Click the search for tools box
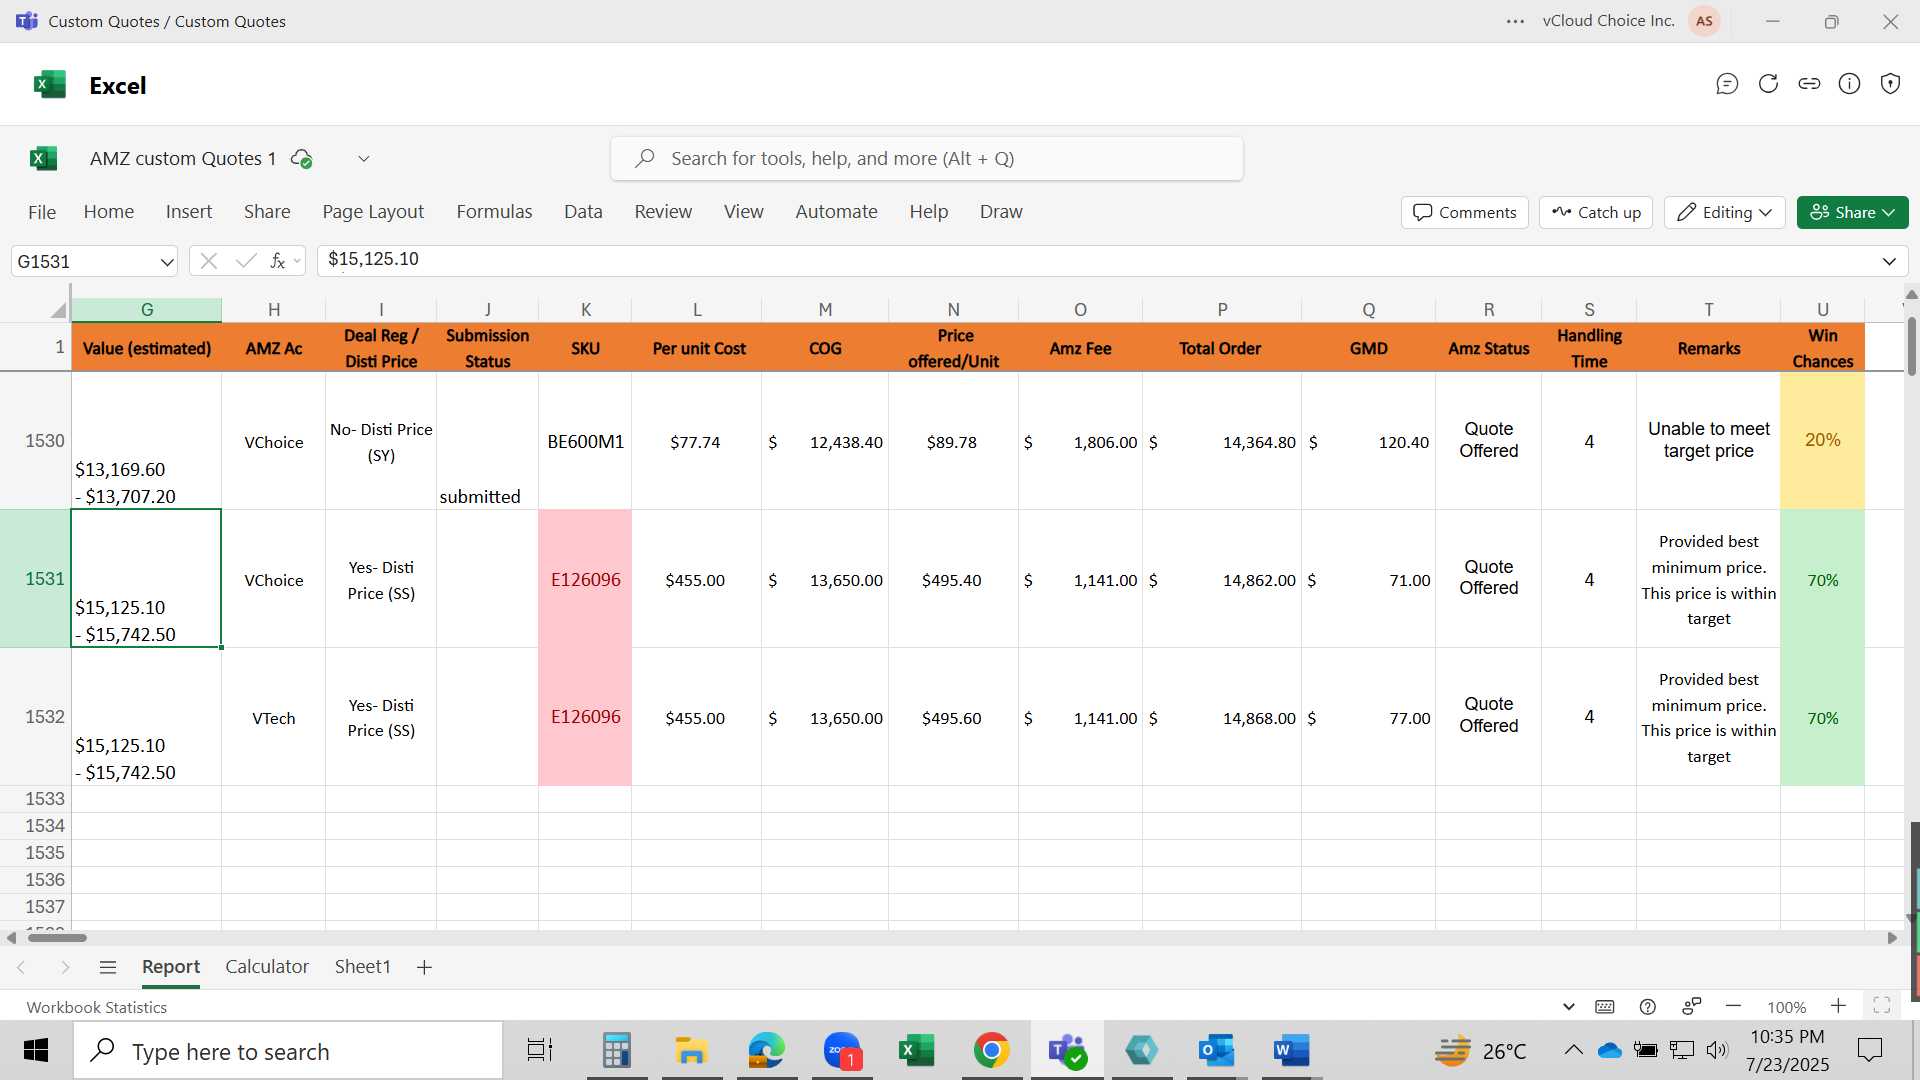Screen dimensions: 1920x1080 pyautogui.click(x=926, y=159)
